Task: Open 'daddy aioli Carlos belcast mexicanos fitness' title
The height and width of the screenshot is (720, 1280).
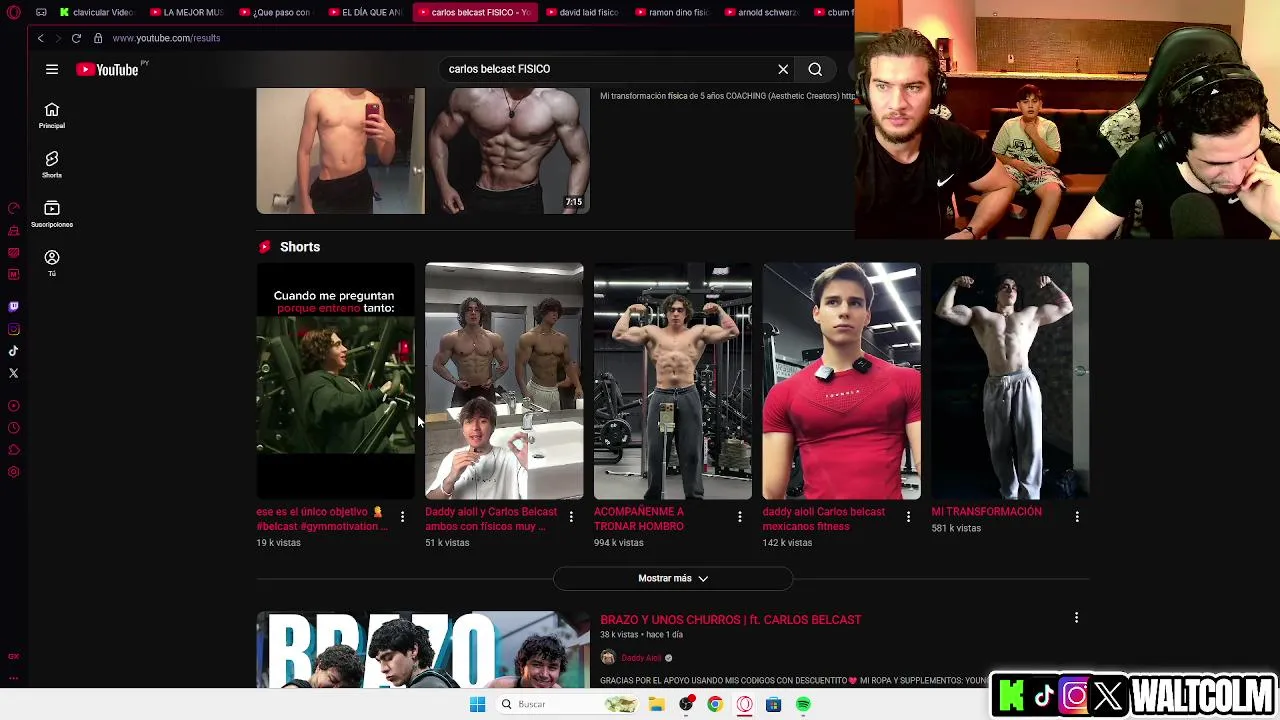Action: [824, 519]
